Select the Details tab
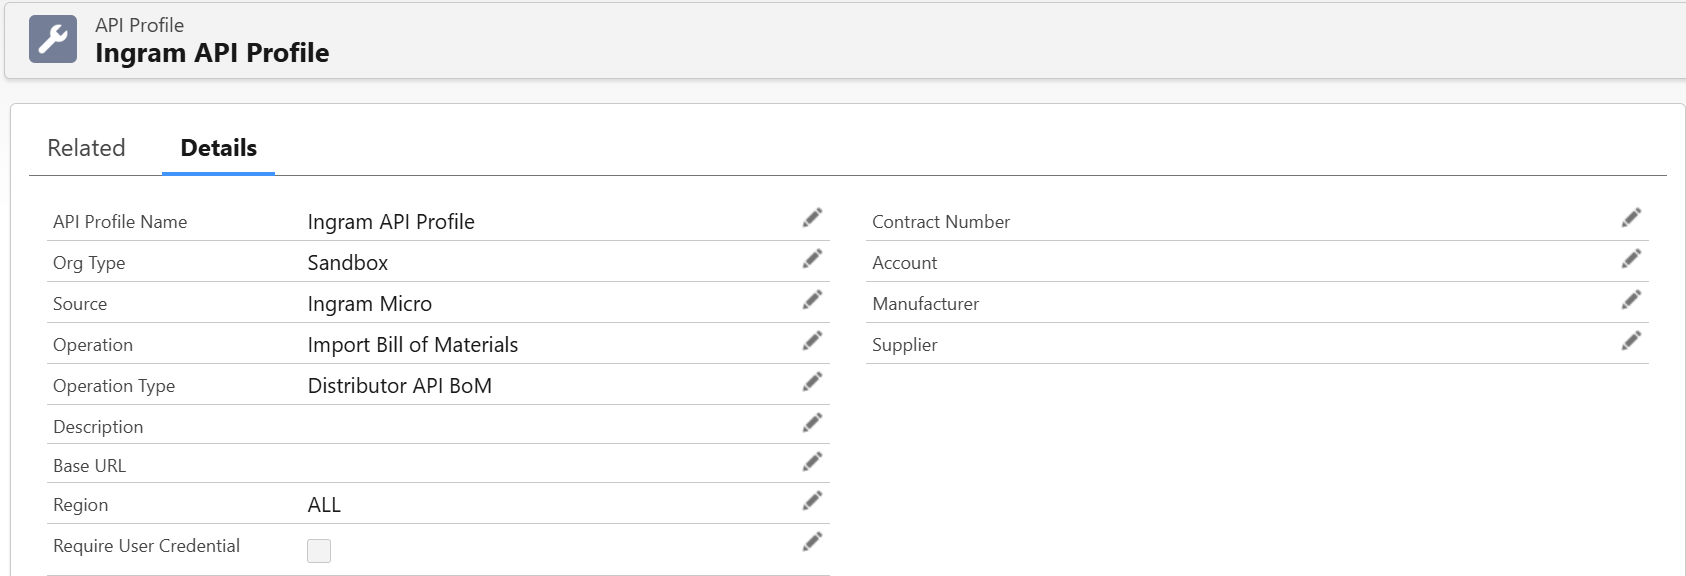The height and width of the screenshot is (576, 1686). click(x=218, y=148)
